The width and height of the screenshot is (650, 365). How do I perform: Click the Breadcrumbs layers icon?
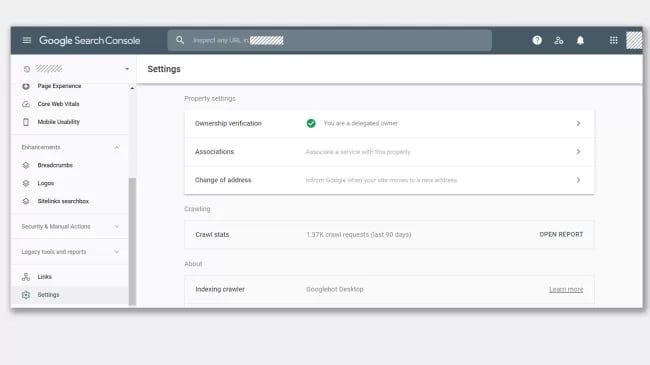click(26, 165)
